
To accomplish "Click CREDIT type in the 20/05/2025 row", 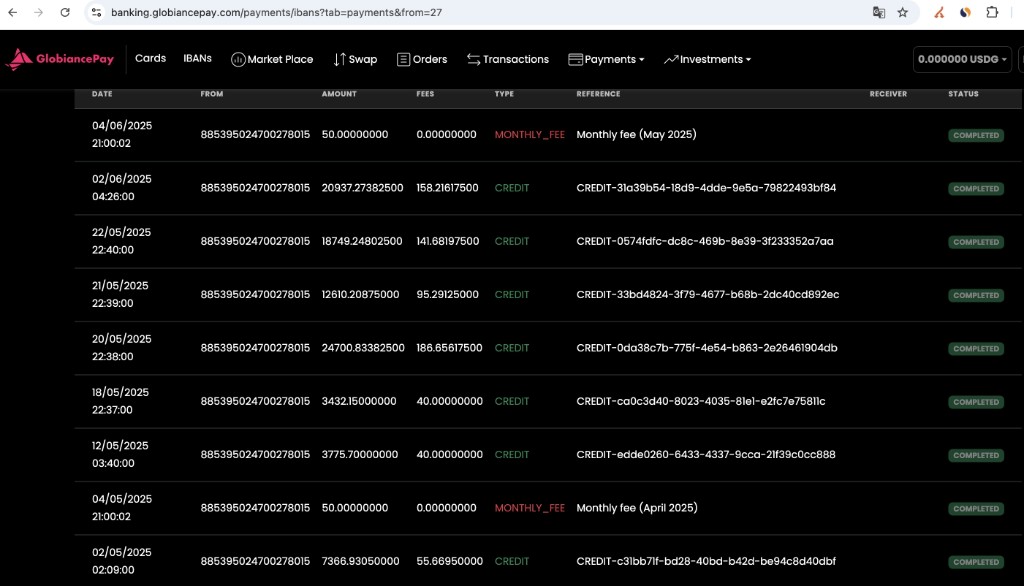I will (511, 348).
